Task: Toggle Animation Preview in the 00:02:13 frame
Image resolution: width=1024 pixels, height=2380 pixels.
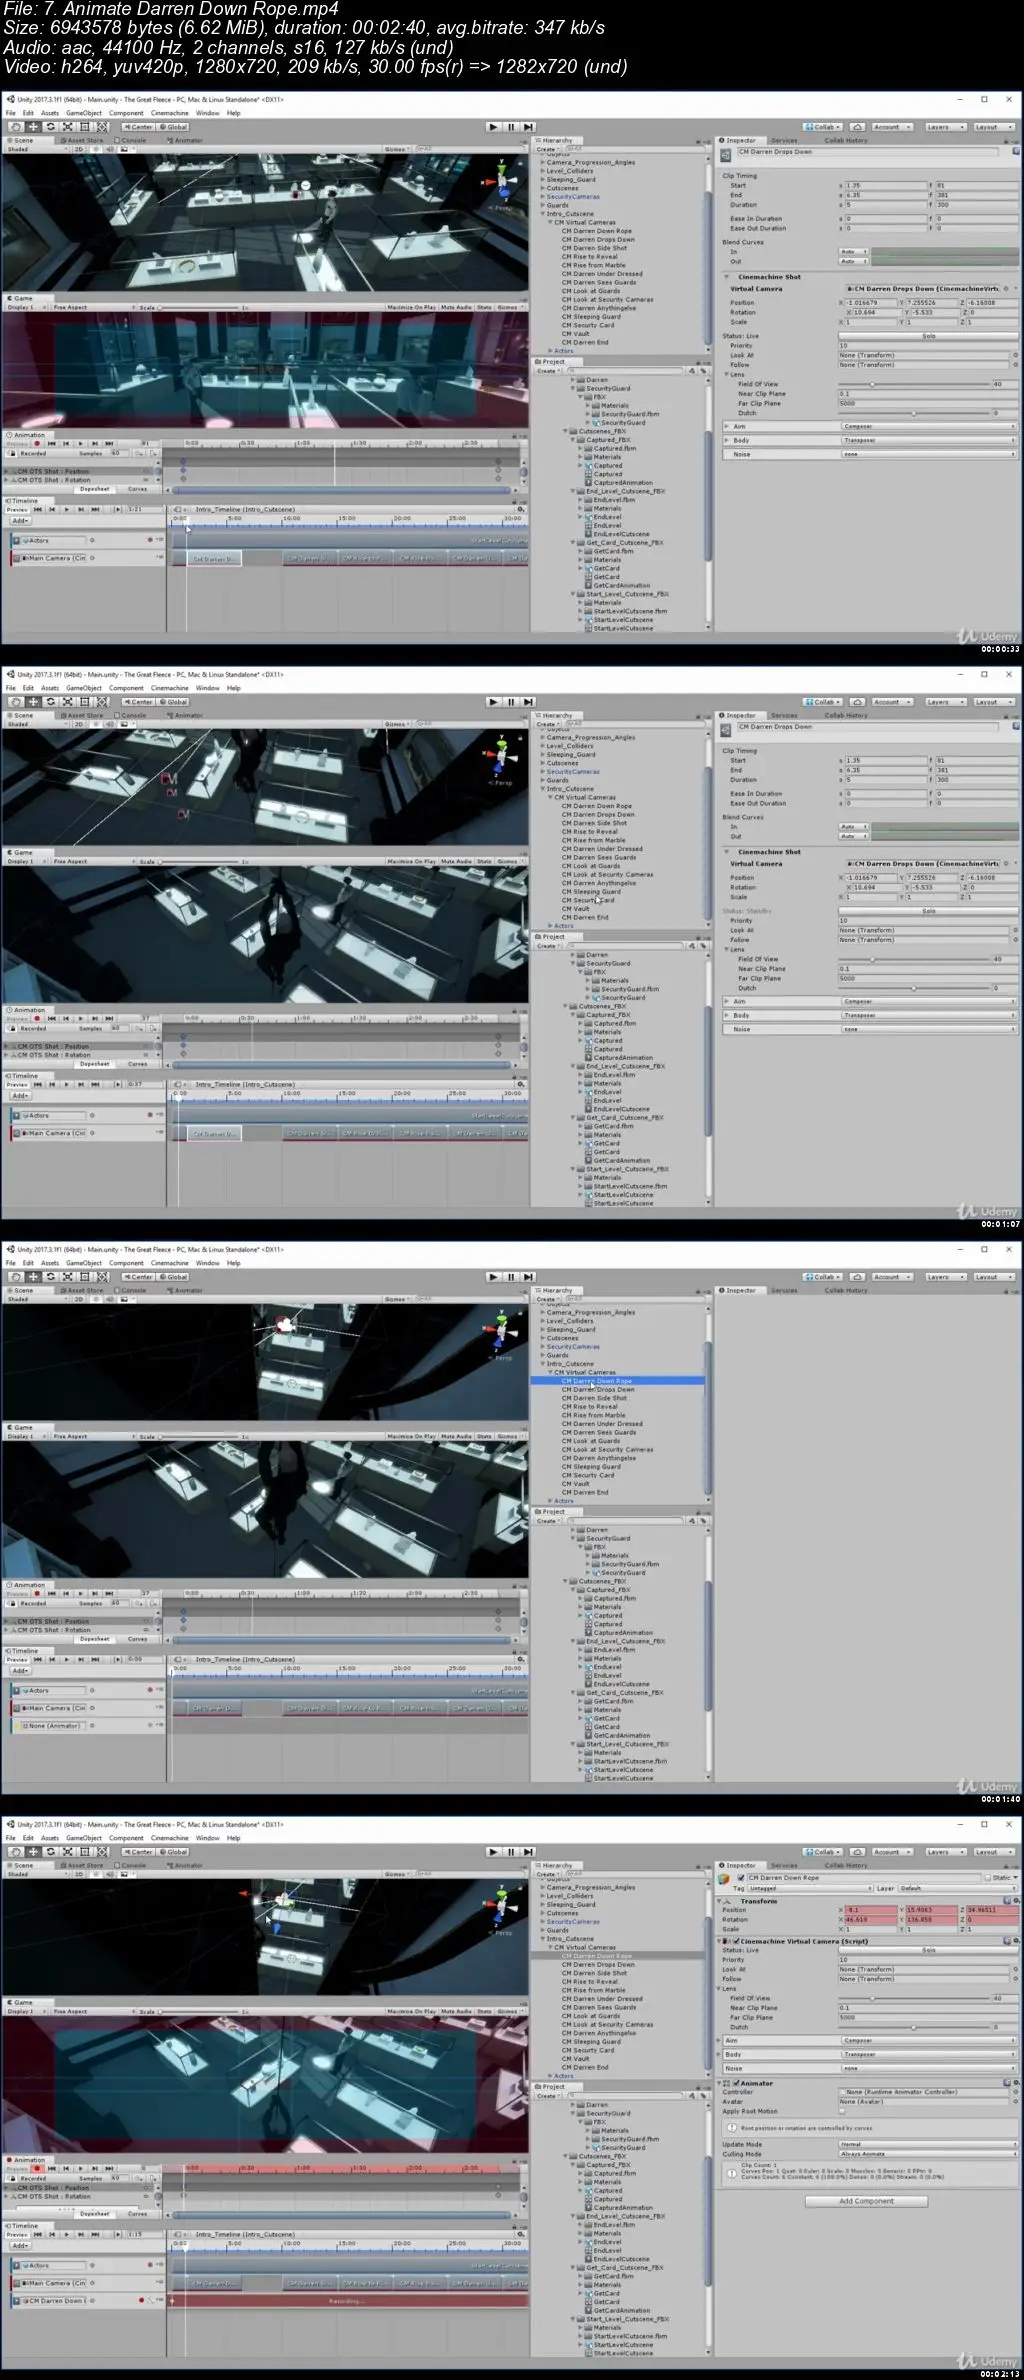Action: (17, 2169)
